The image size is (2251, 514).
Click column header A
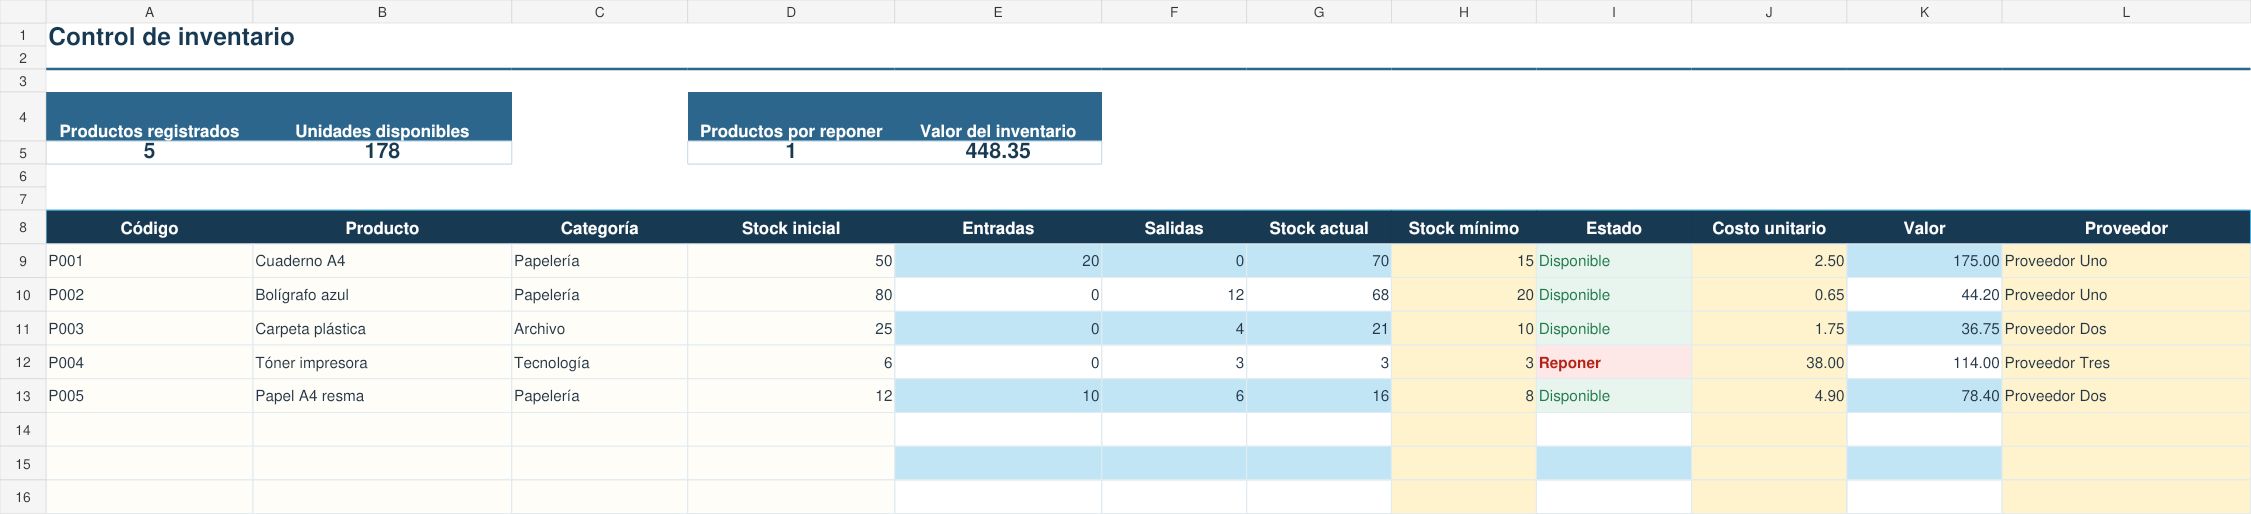click(149, 12)
